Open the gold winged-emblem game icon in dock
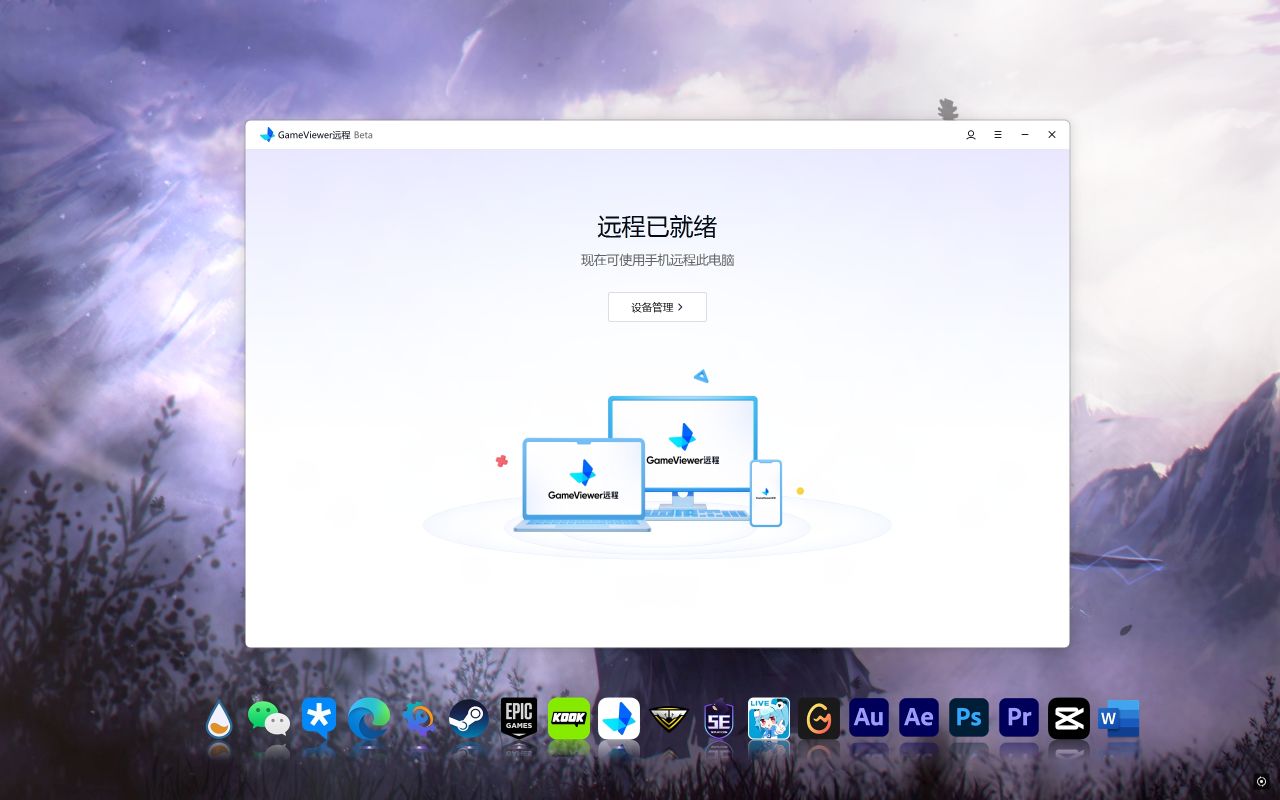The width and height of the screenshot is (1280, 800). click(x=669, y=718)
